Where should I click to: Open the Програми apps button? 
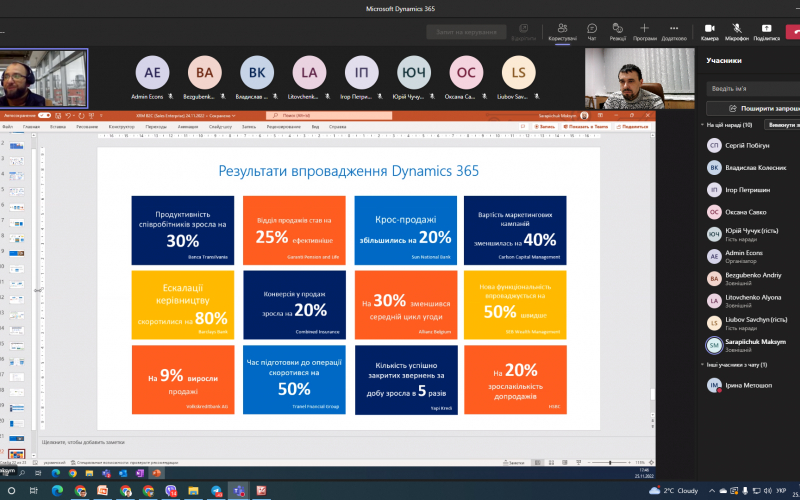coord(644,32)
